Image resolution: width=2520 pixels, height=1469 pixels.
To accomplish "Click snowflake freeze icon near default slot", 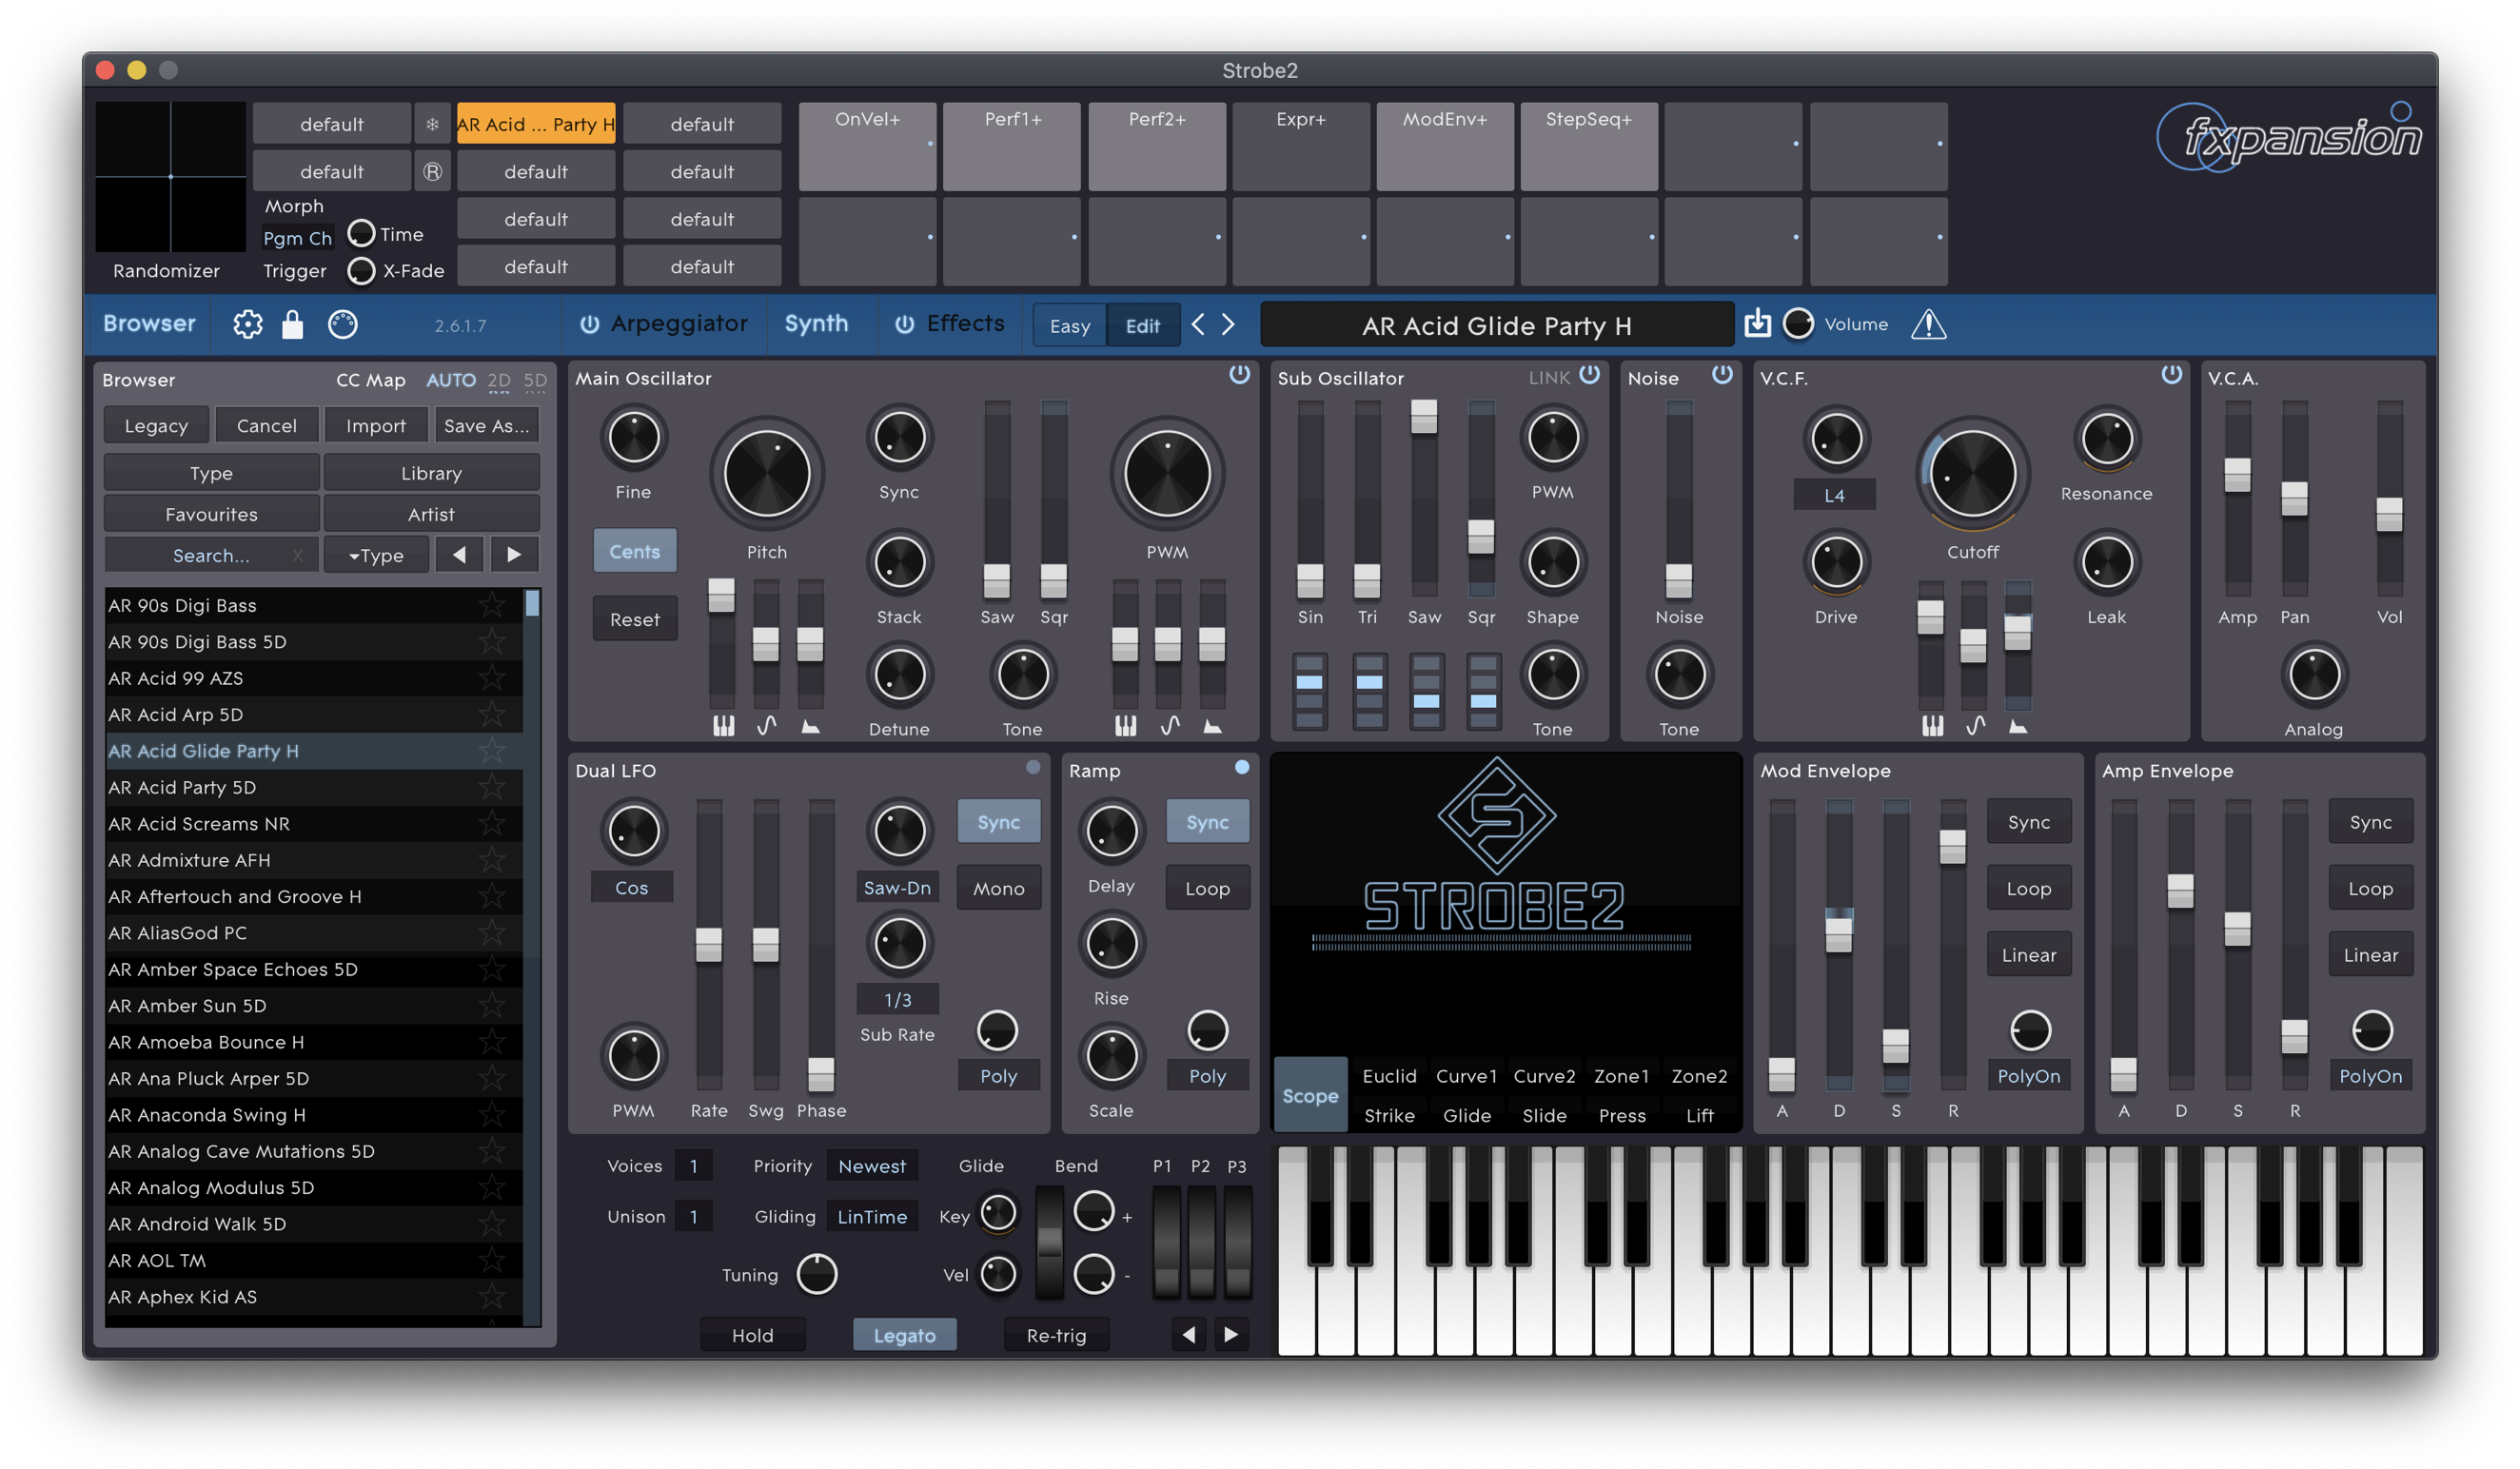I will [432, 124].
